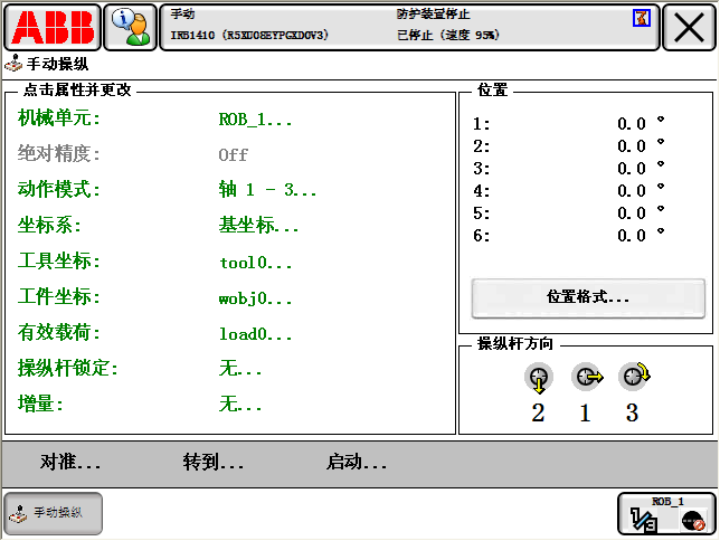Click the robot status icon in status bar
Image resolution: width=720 pixels, height=542 pixels.
click(x=641, y=18)
